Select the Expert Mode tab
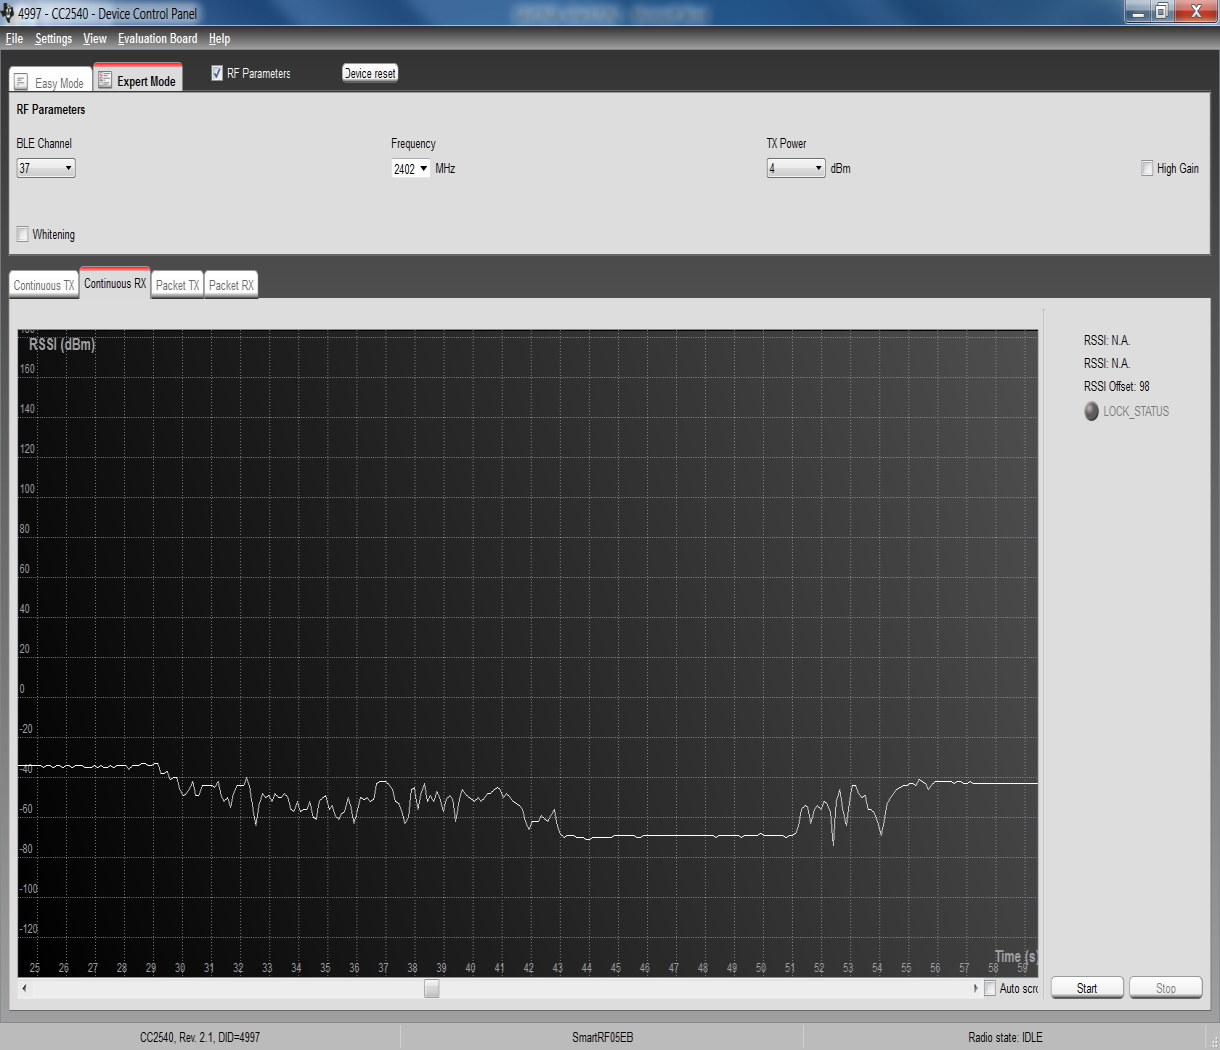The image size is (1220, 1050). [138, 80]
